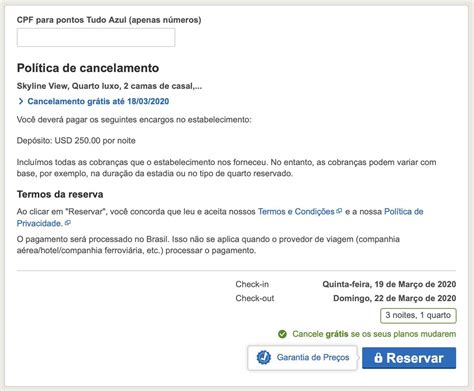
Task: Click the padlock icon on Reservar
Action: (378, 358)
